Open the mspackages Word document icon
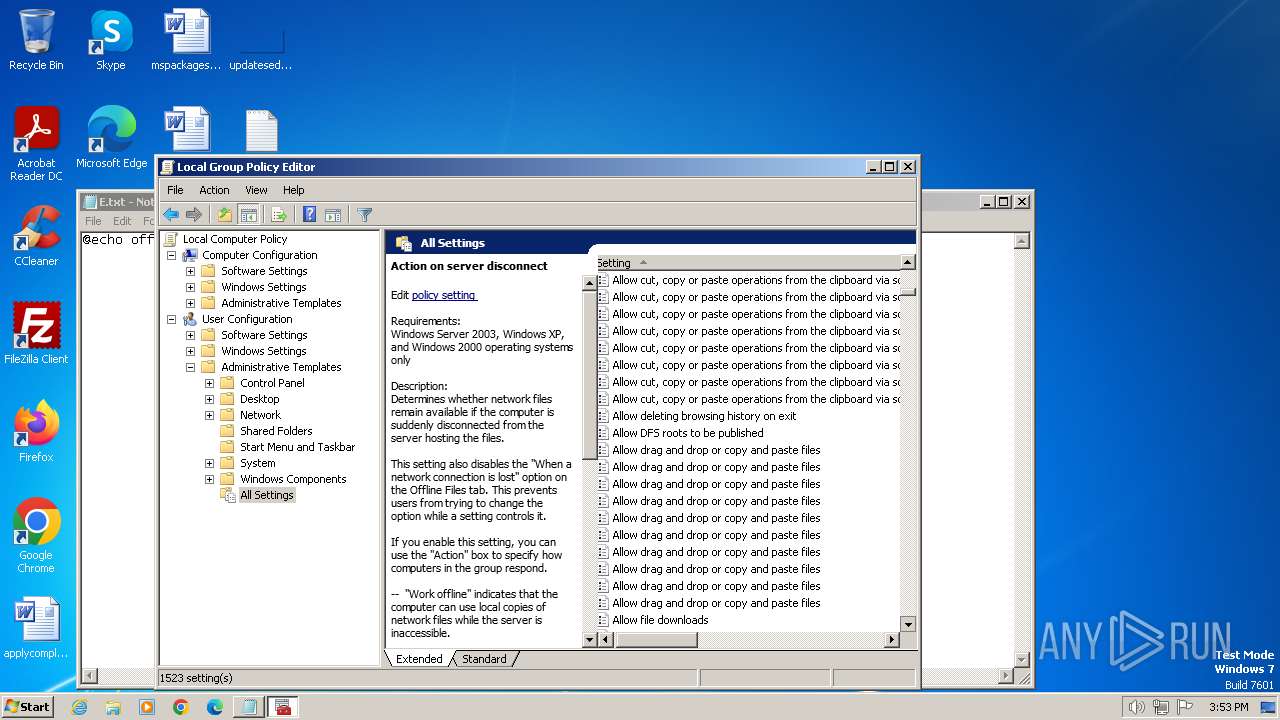The width and height of the screenshot is (1280, 720). [186, 40]
